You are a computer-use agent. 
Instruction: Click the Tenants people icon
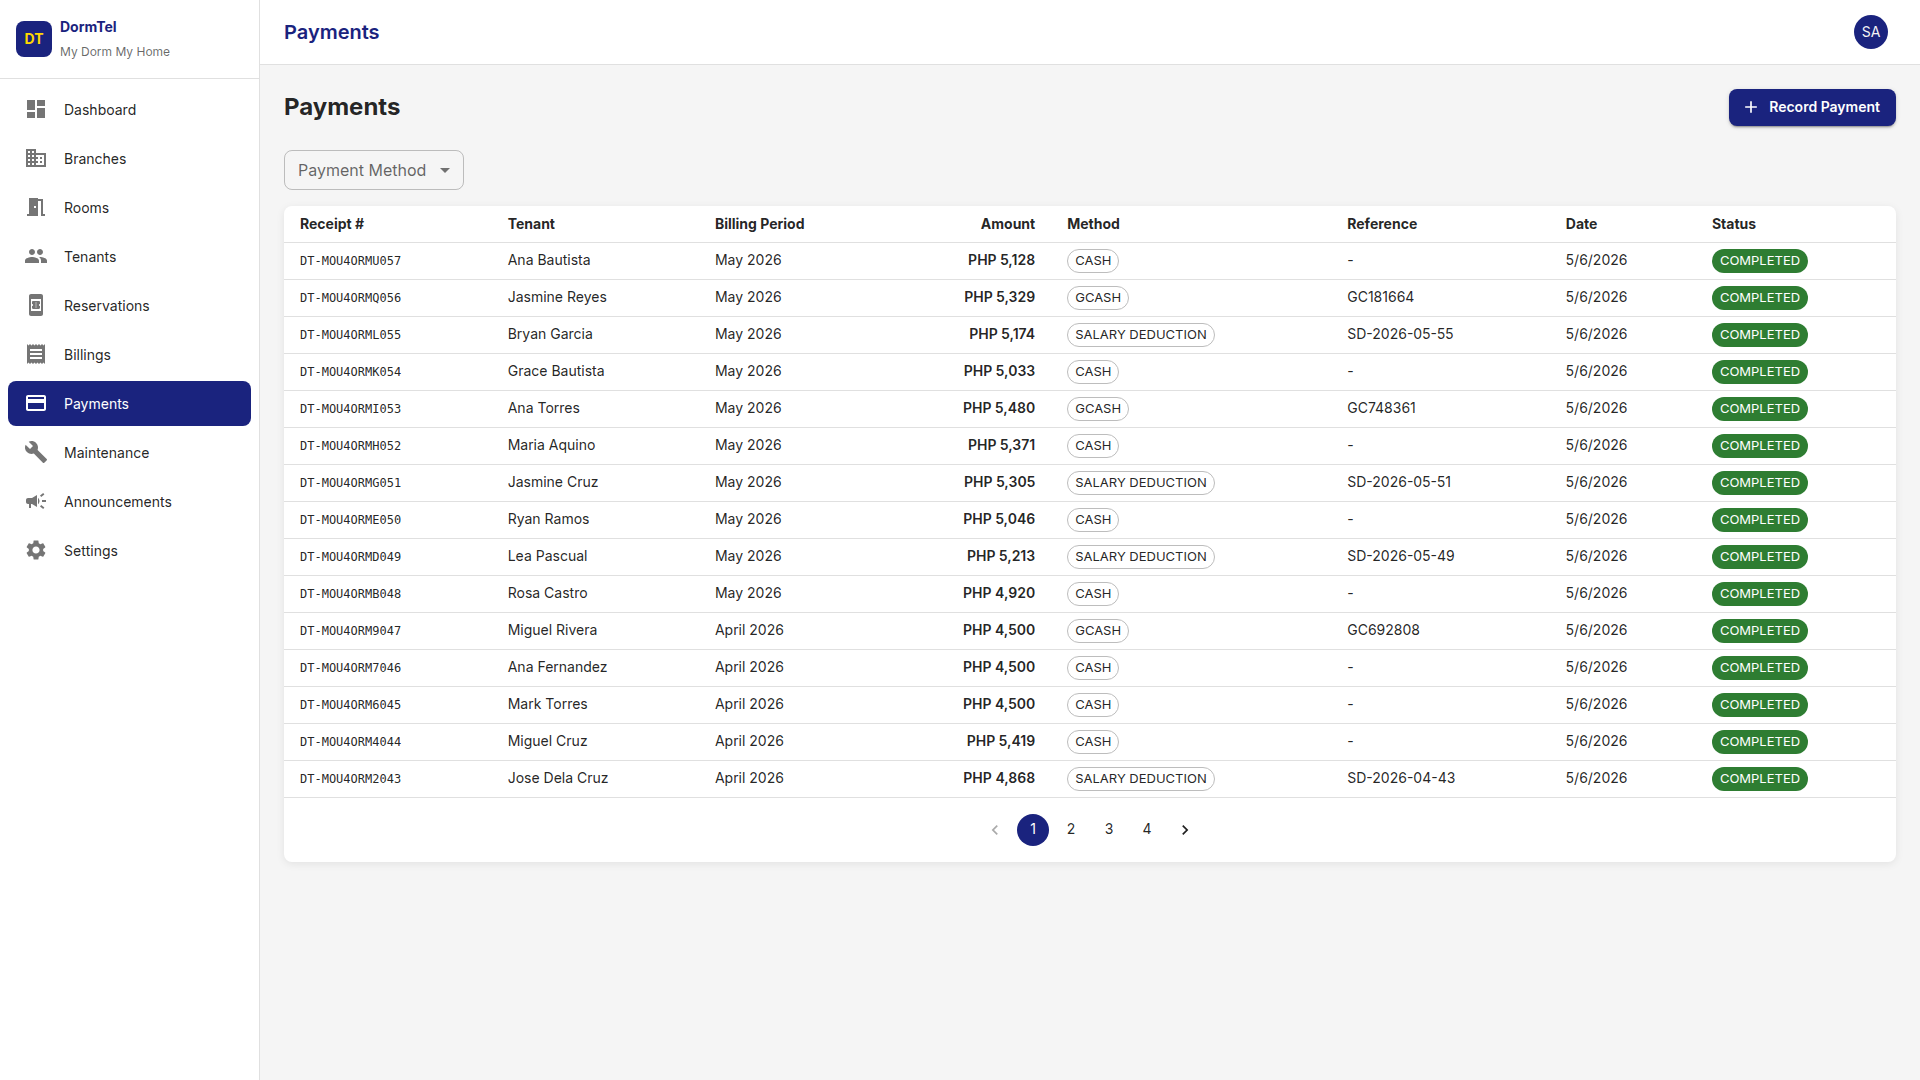(36, 256)
